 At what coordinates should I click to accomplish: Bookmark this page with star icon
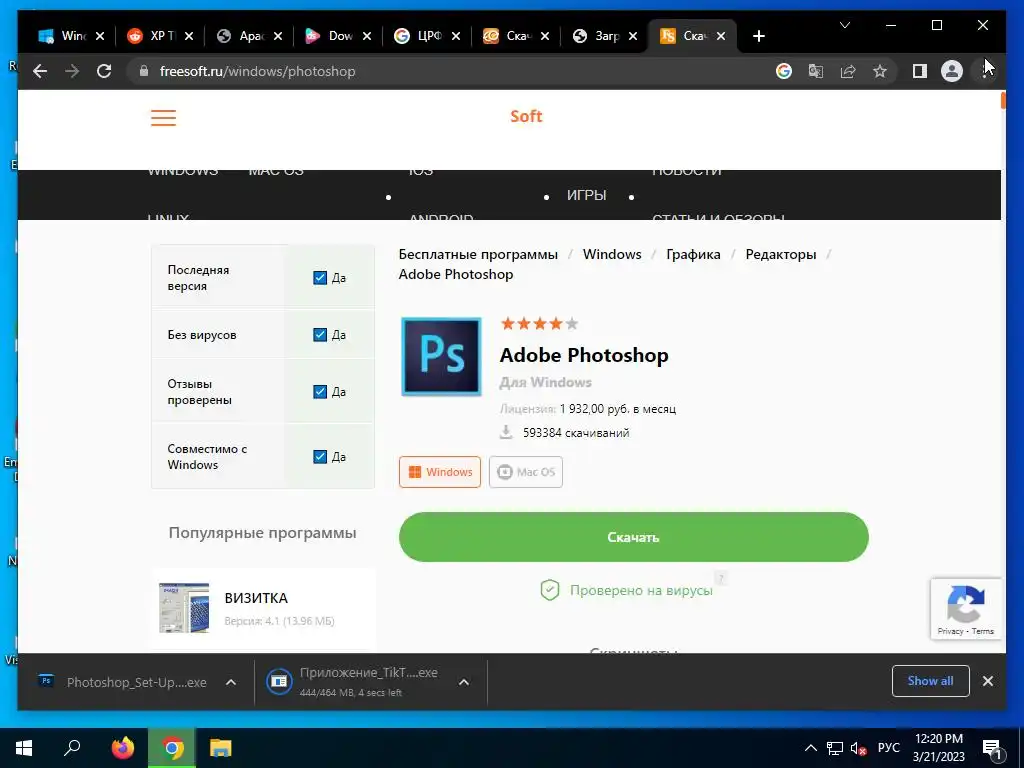(880, 71)
